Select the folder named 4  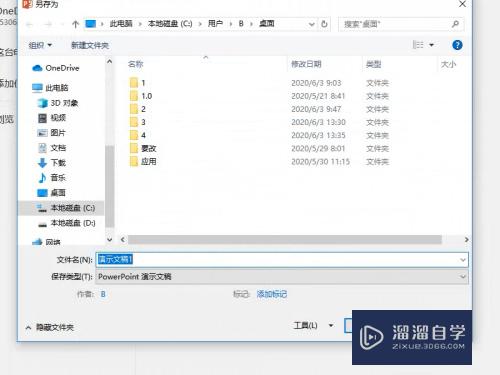138,135
